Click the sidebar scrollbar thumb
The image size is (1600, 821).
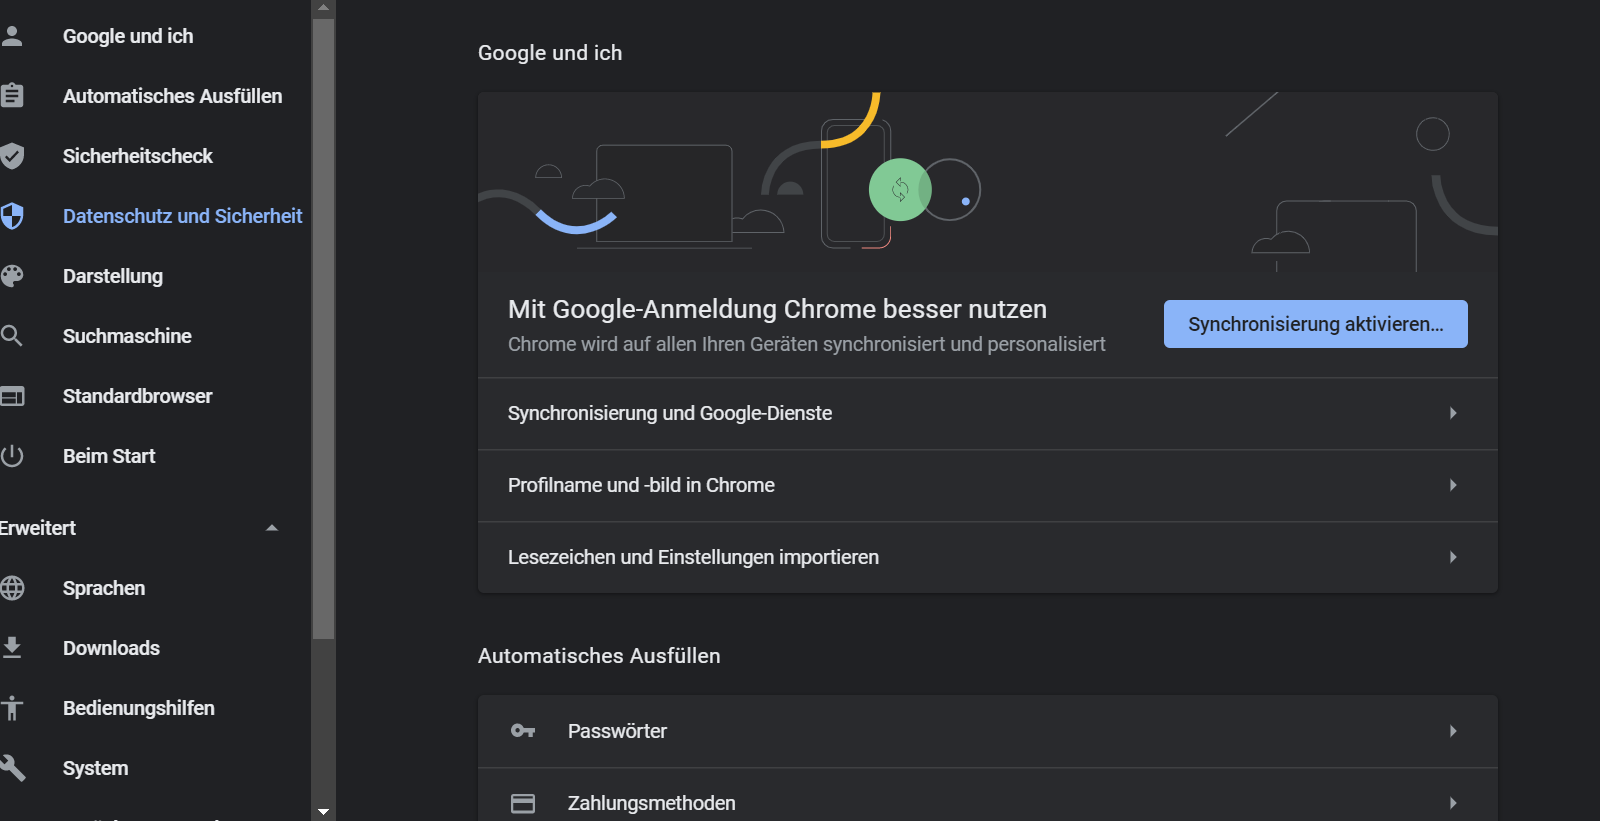point(323,328)
